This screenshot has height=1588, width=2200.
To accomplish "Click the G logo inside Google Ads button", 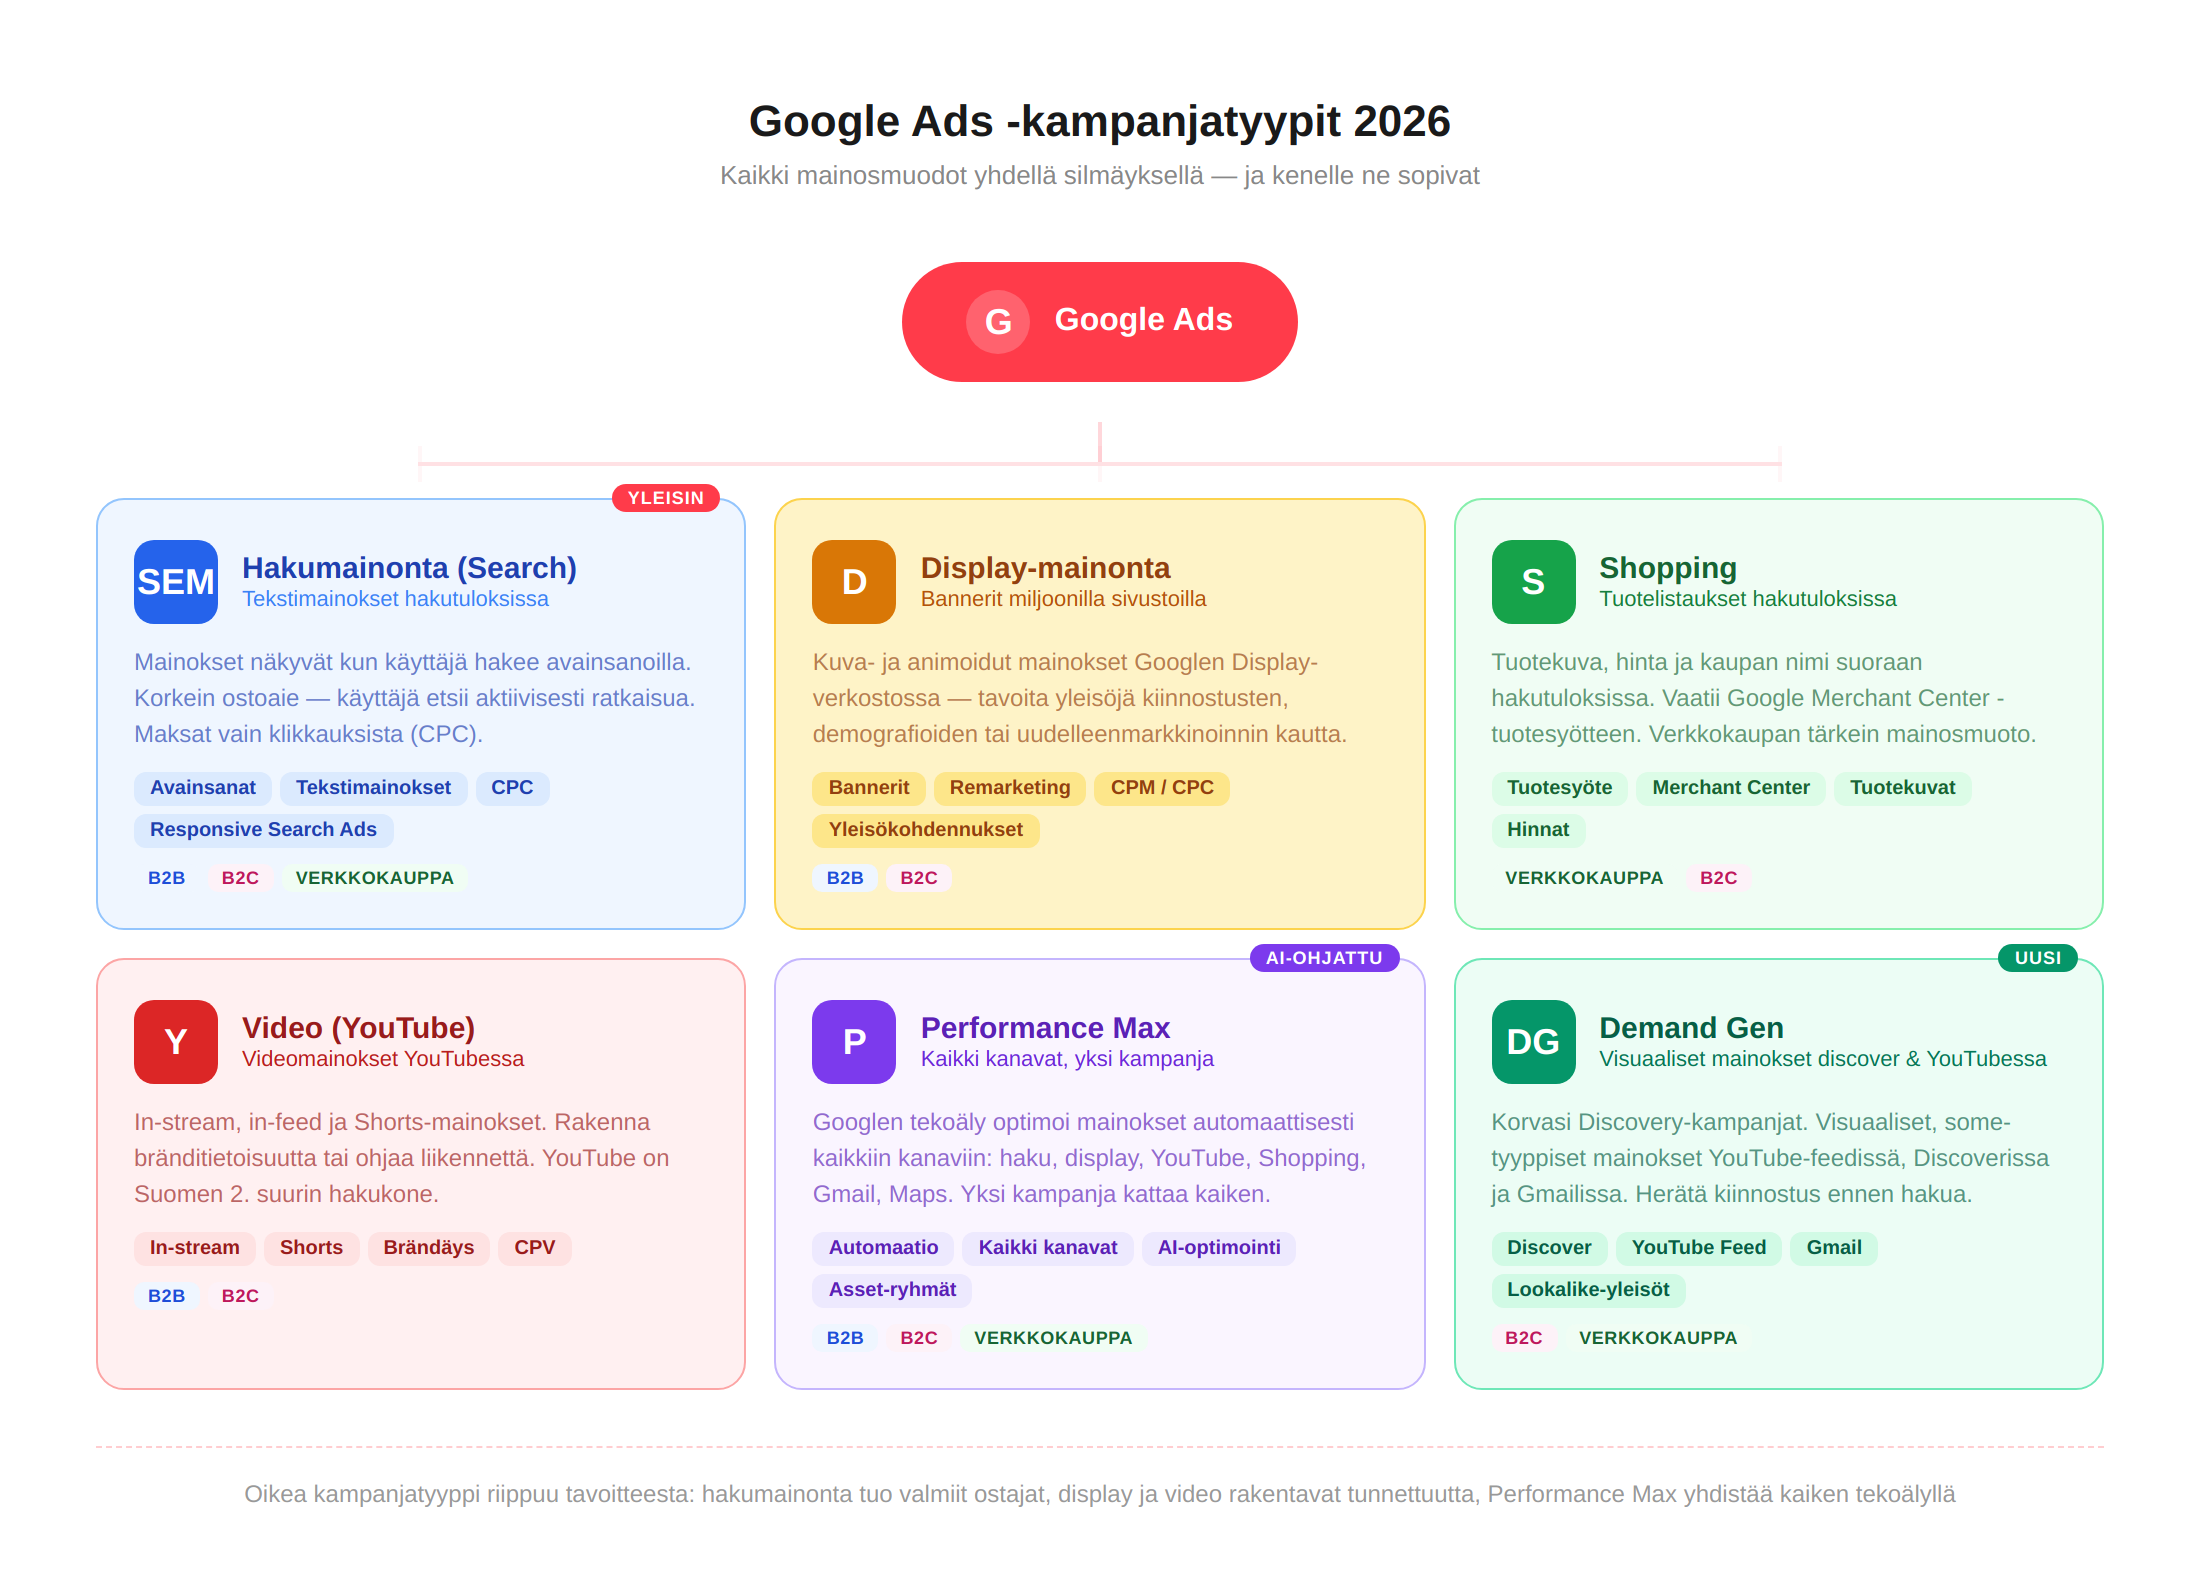I will tap(997, 321).
